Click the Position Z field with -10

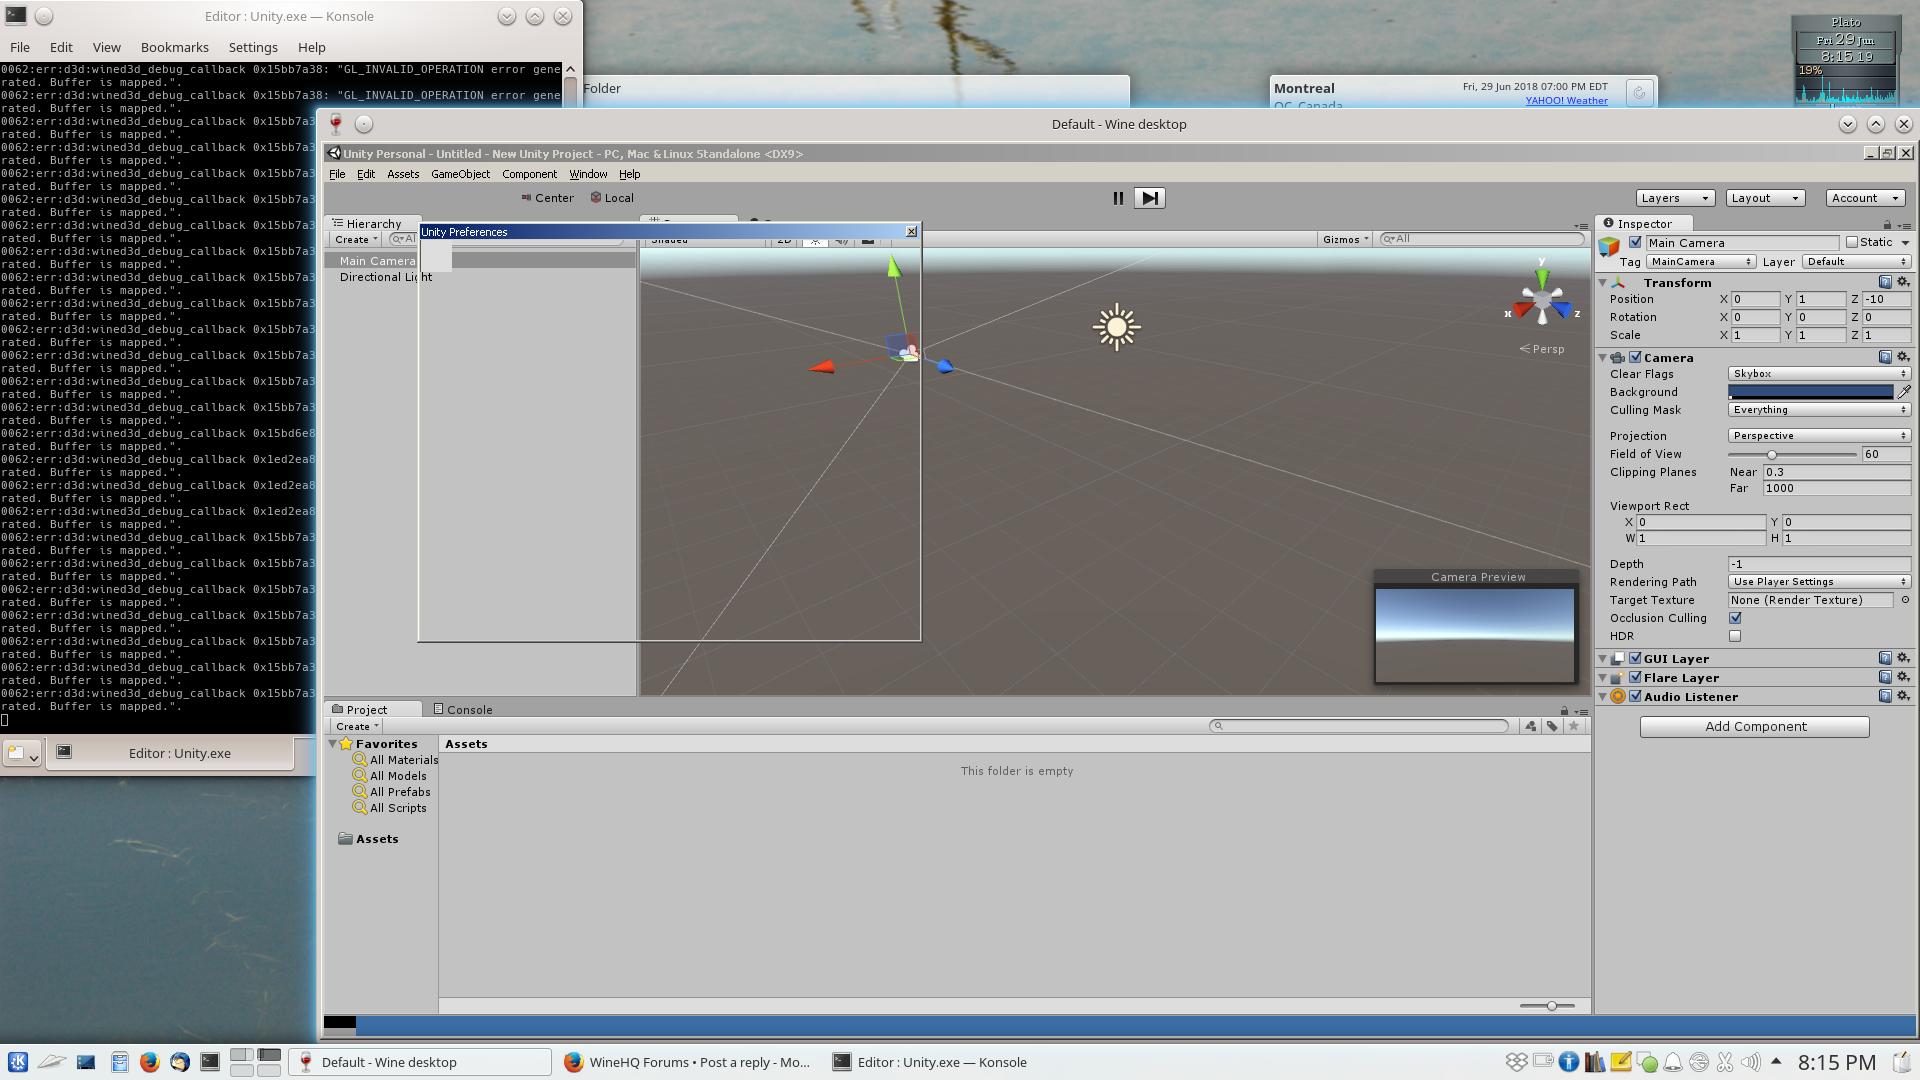(1886, 299)
